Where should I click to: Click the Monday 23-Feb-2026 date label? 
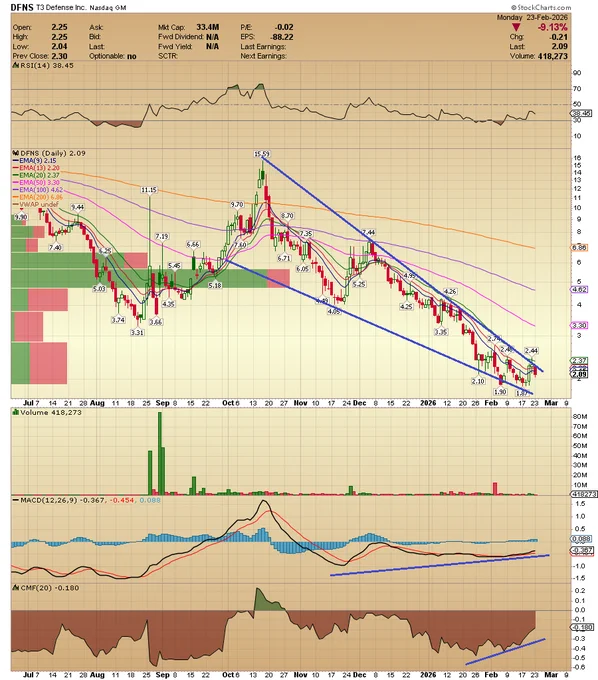tap(532, 18)
